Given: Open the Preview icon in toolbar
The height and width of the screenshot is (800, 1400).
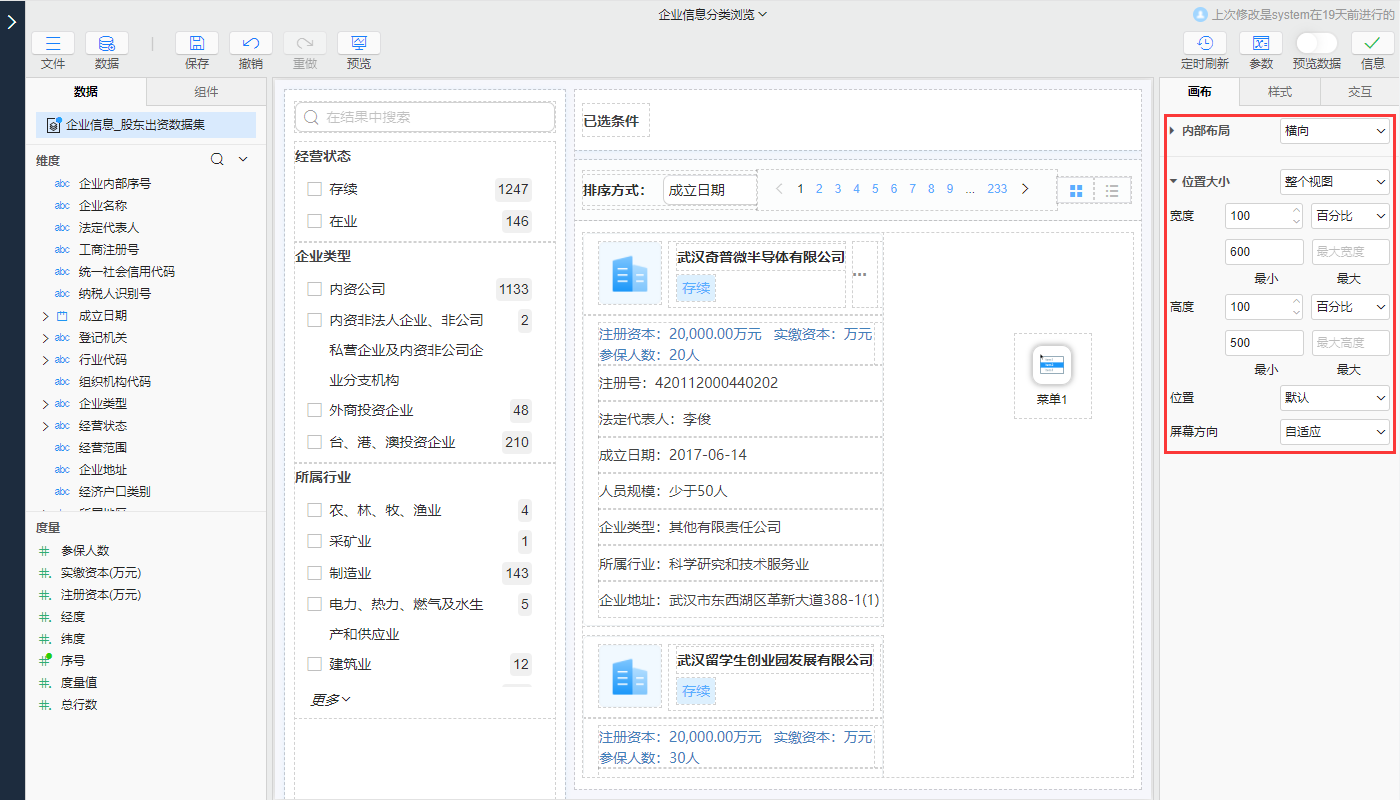Looking at the screenshot, I should [x=358, y=44].
